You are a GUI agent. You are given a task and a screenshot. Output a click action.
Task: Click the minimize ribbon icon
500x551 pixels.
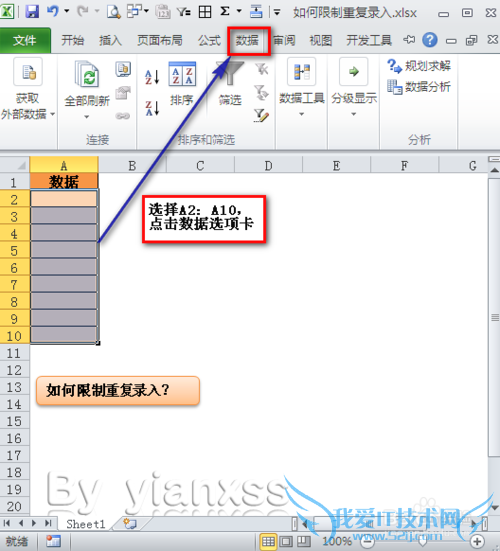pos(409,40)
